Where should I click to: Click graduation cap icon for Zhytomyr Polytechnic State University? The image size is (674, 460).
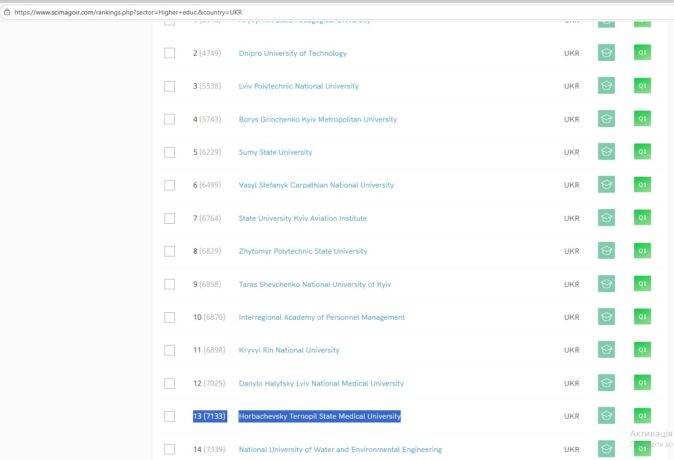click(606, 251)
